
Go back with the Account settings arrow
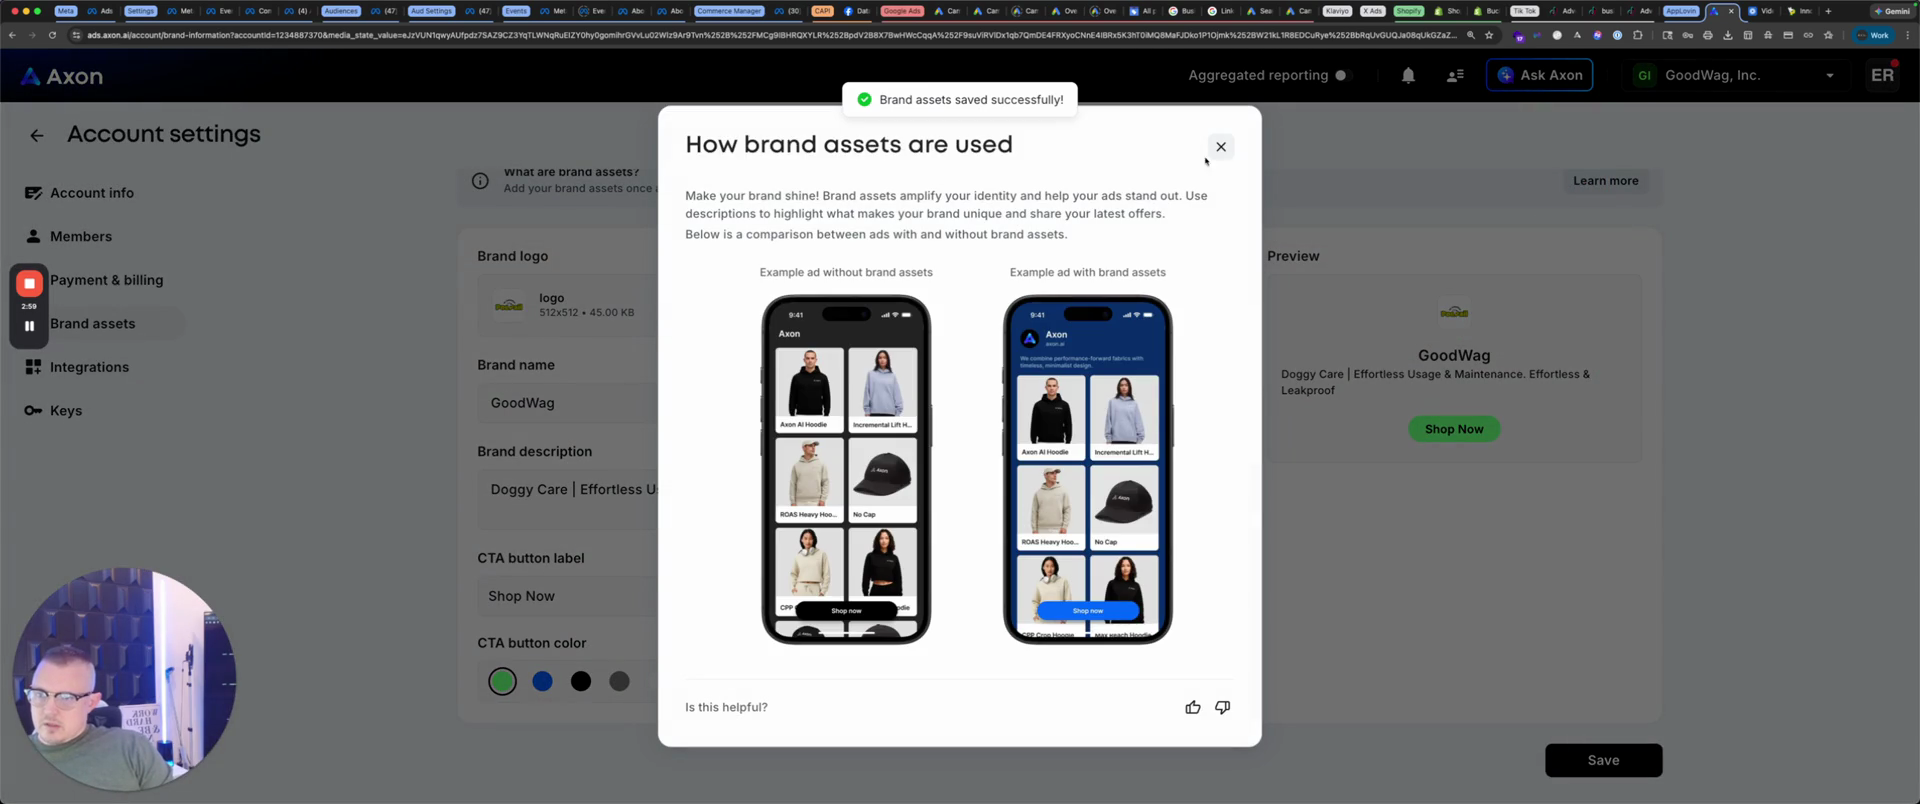point(37,135)
